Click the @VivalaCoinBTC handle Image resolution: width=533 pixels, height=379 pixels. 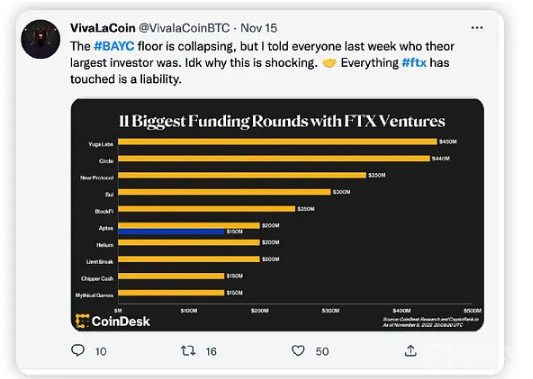(x=184, y=28)
